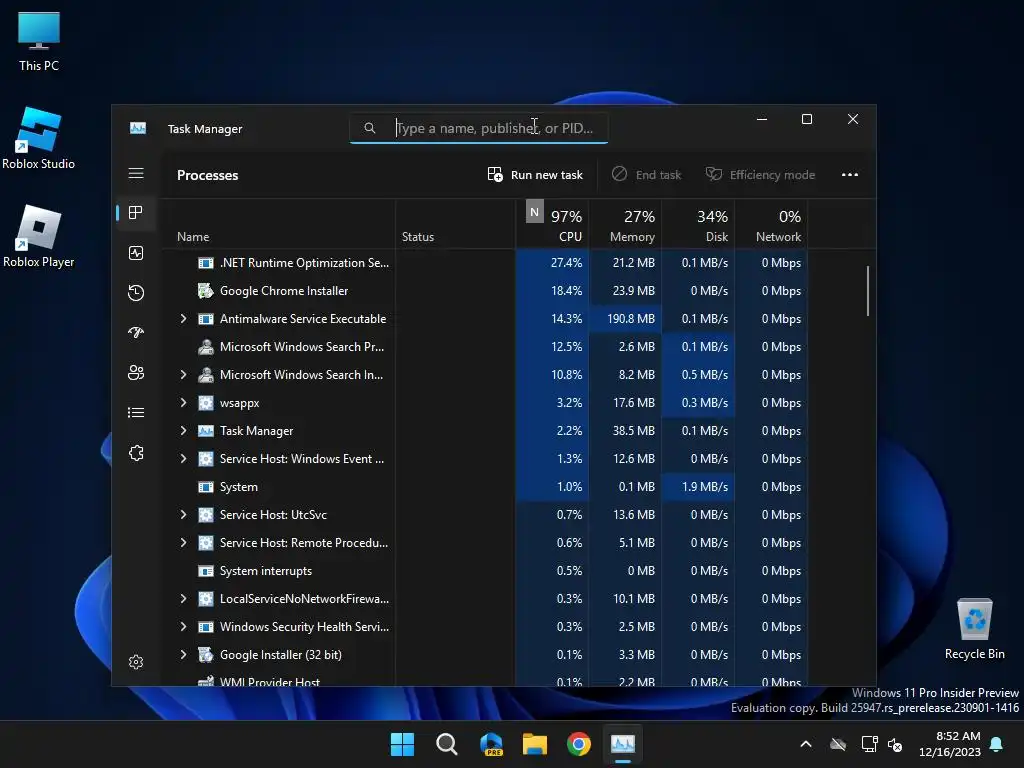Sort by the Status column header

[x=455, y=224]
